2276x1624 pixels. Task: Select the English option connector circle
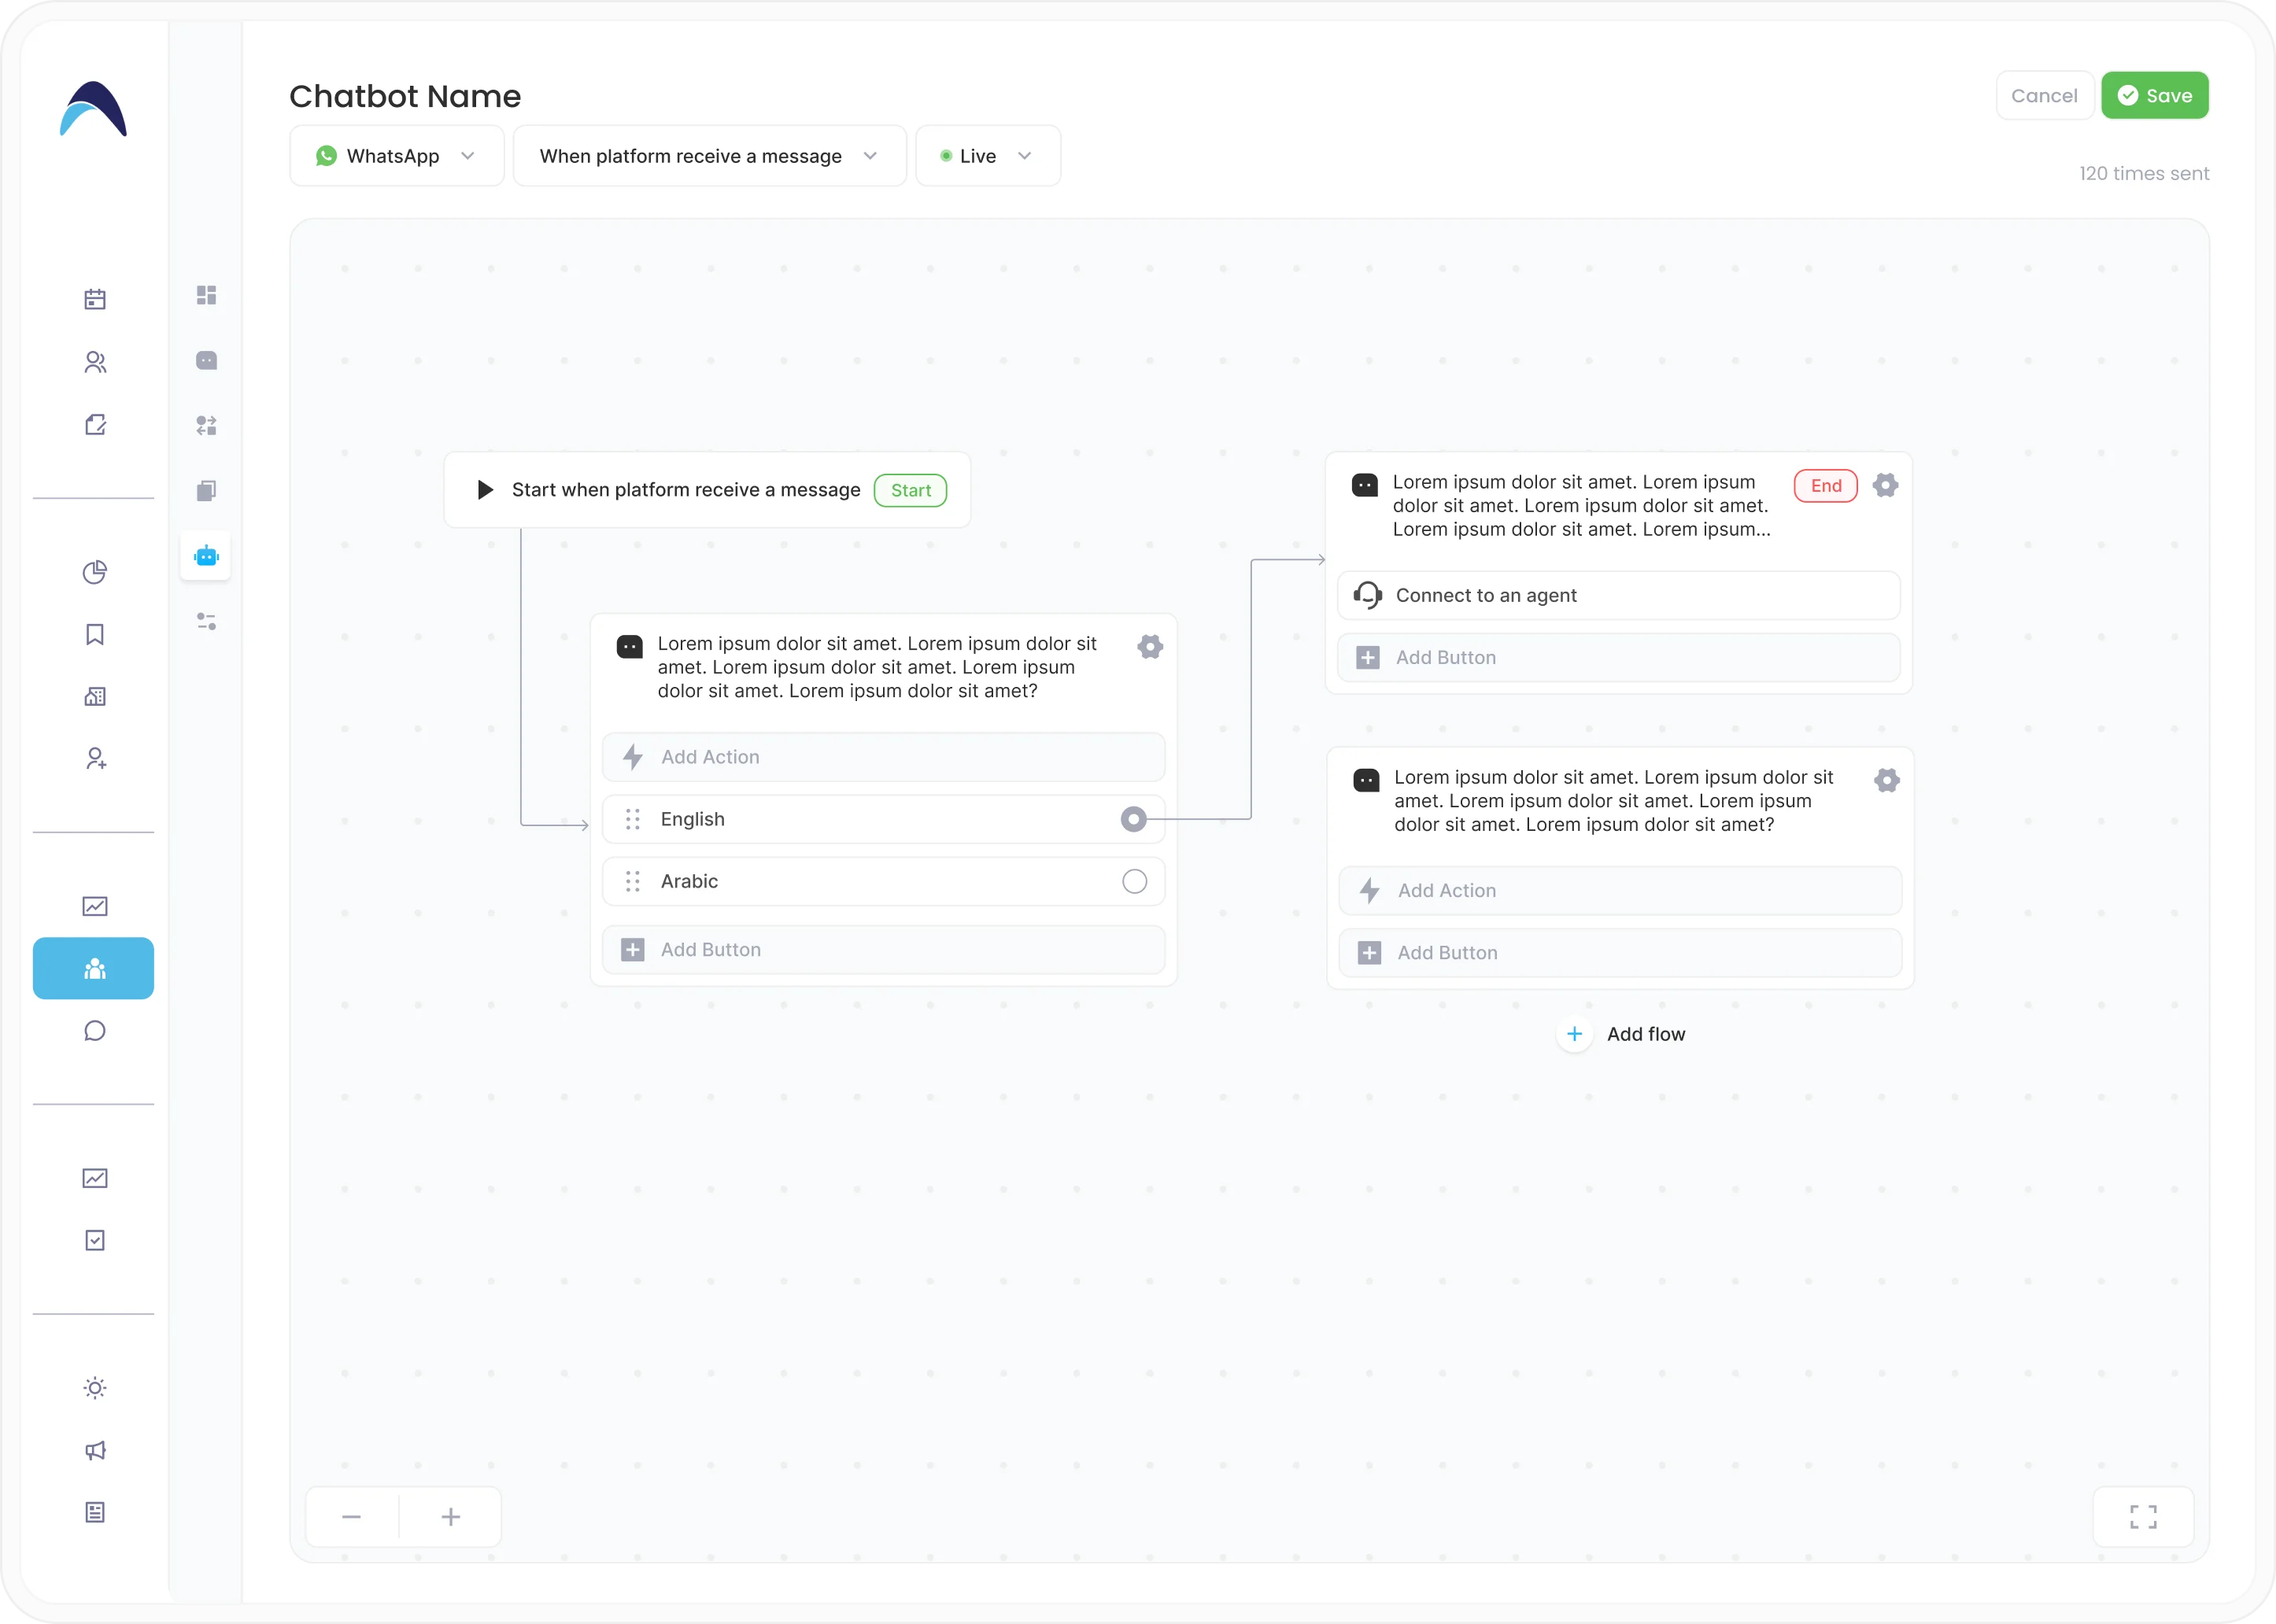pos(1133,819)
